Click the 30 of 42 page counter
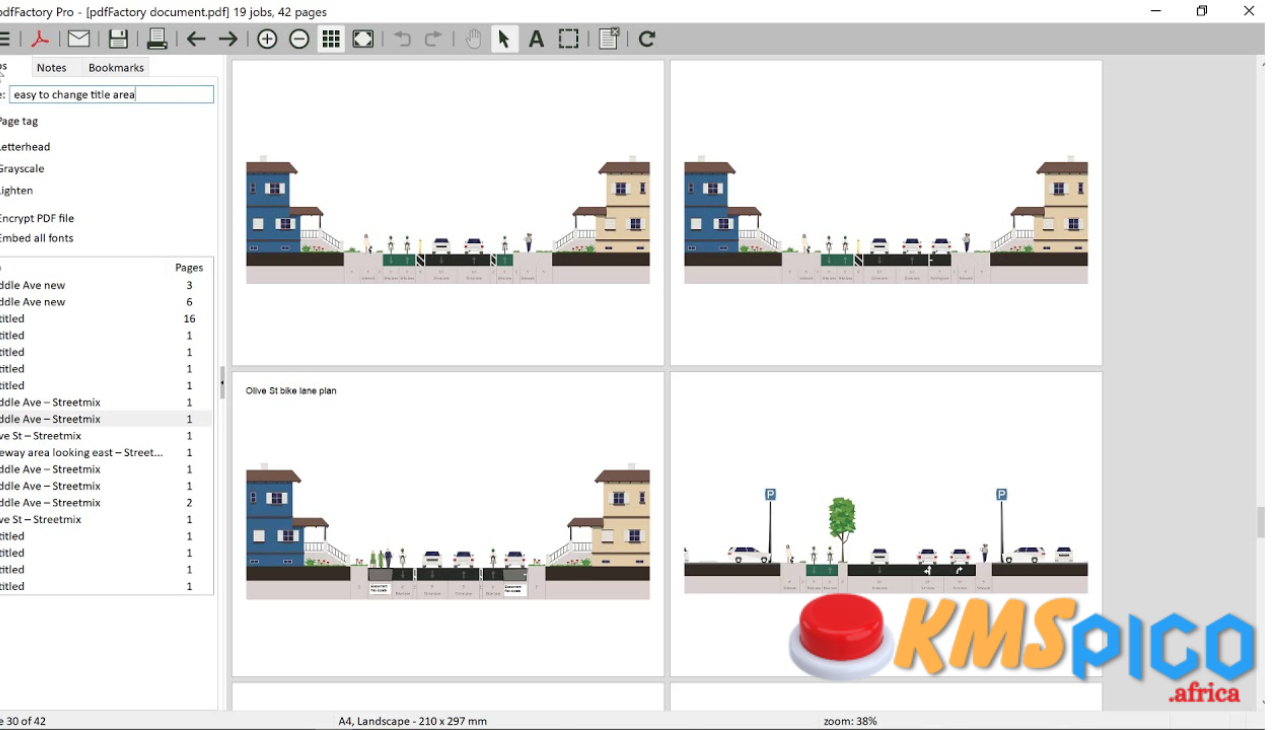 click(24, 721)
